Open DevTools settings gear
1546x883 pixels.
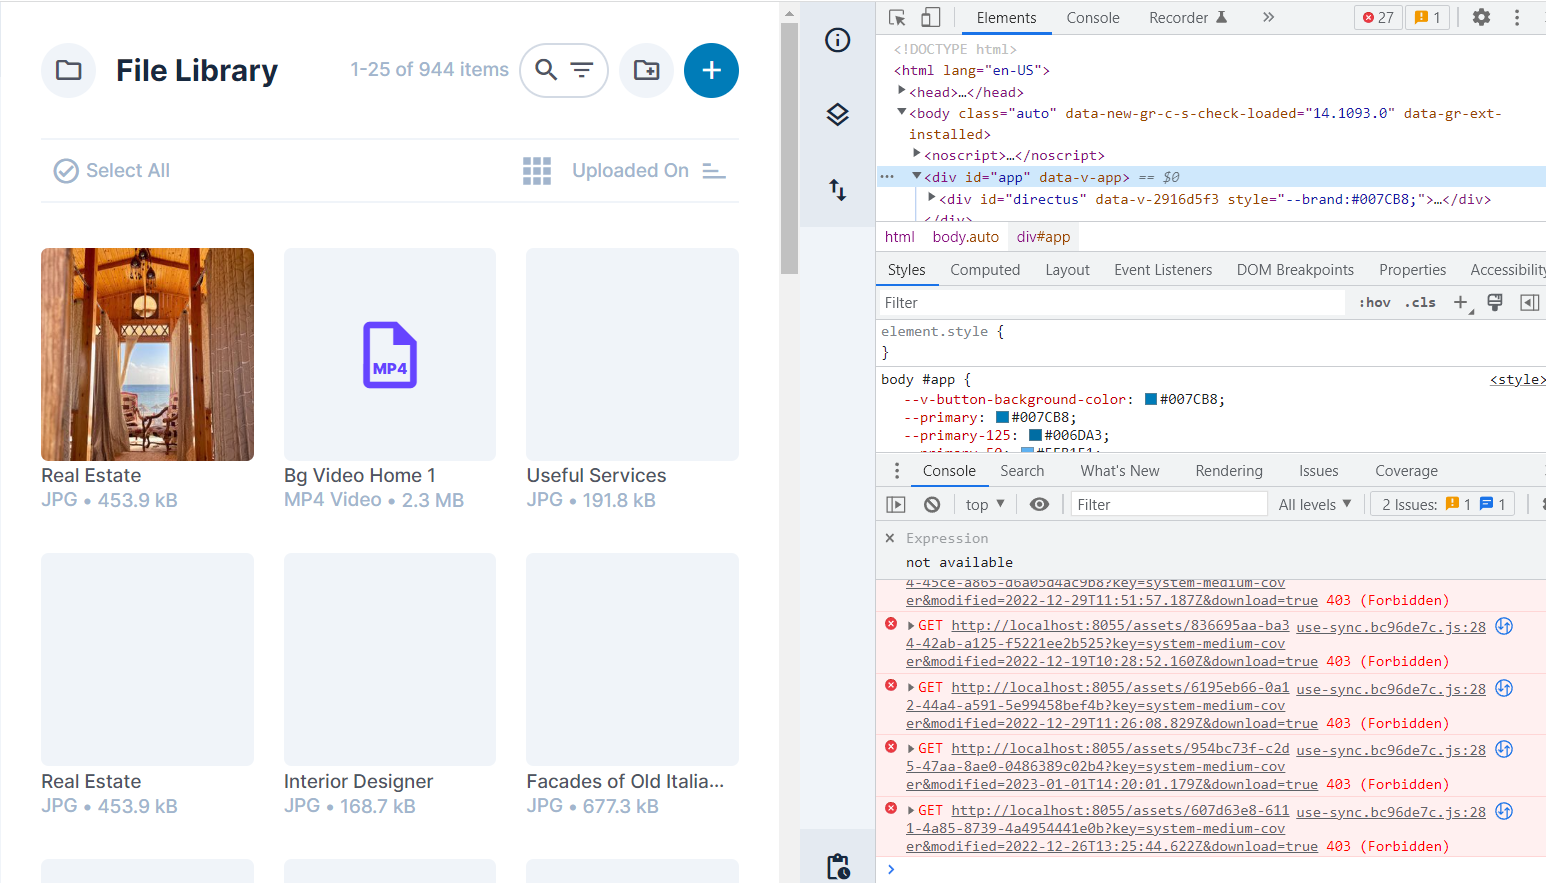pyautogui.click(x=1481, y=17)
